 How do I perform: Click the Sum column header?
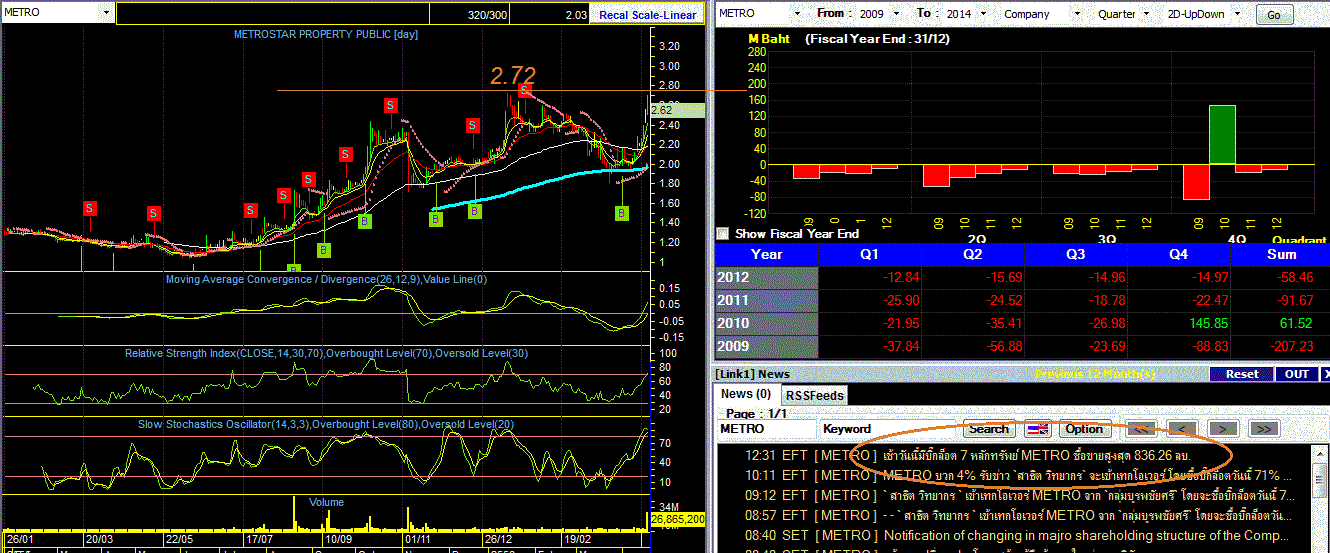1281,254
